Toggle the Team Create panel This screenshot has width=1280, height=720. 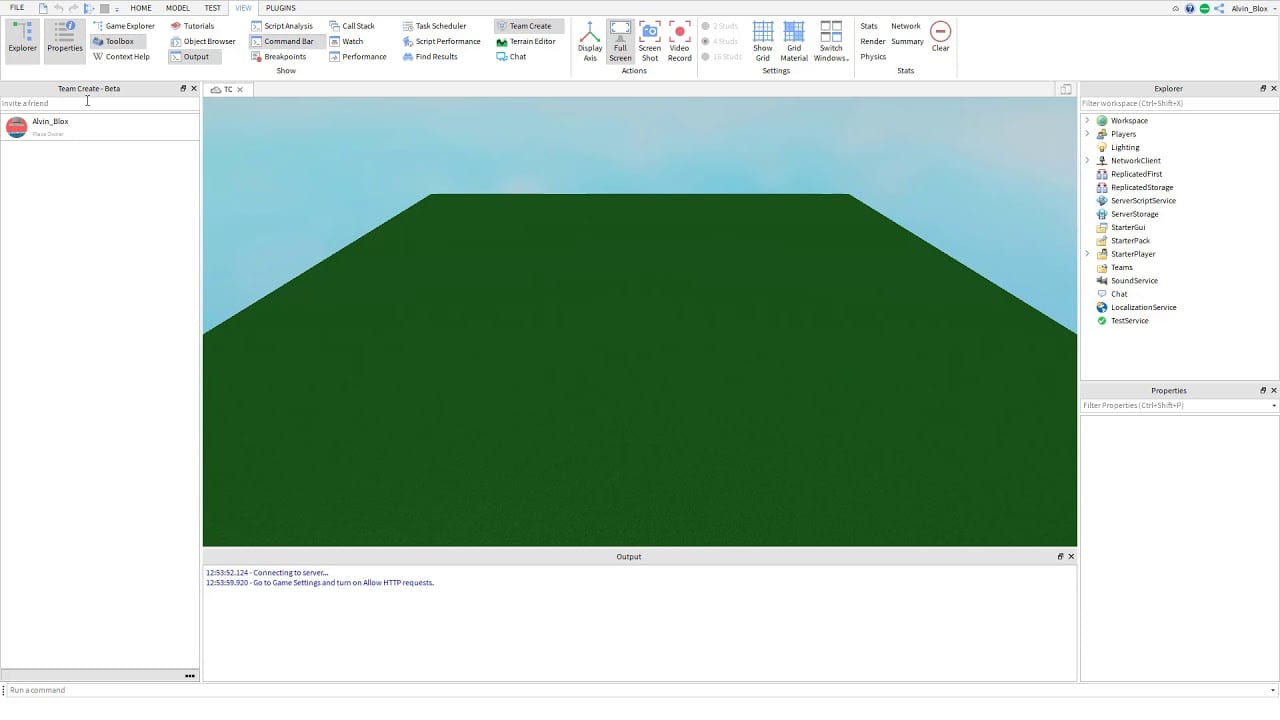529,26
